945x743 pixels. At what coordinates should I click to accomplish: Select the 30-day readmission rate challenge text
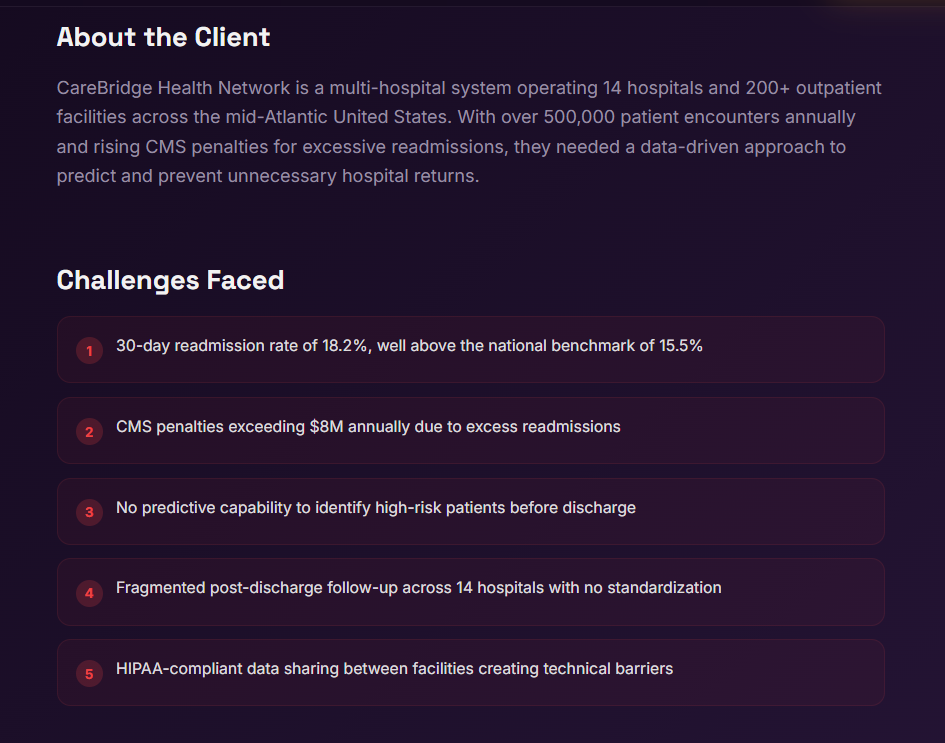pos(409,346)
